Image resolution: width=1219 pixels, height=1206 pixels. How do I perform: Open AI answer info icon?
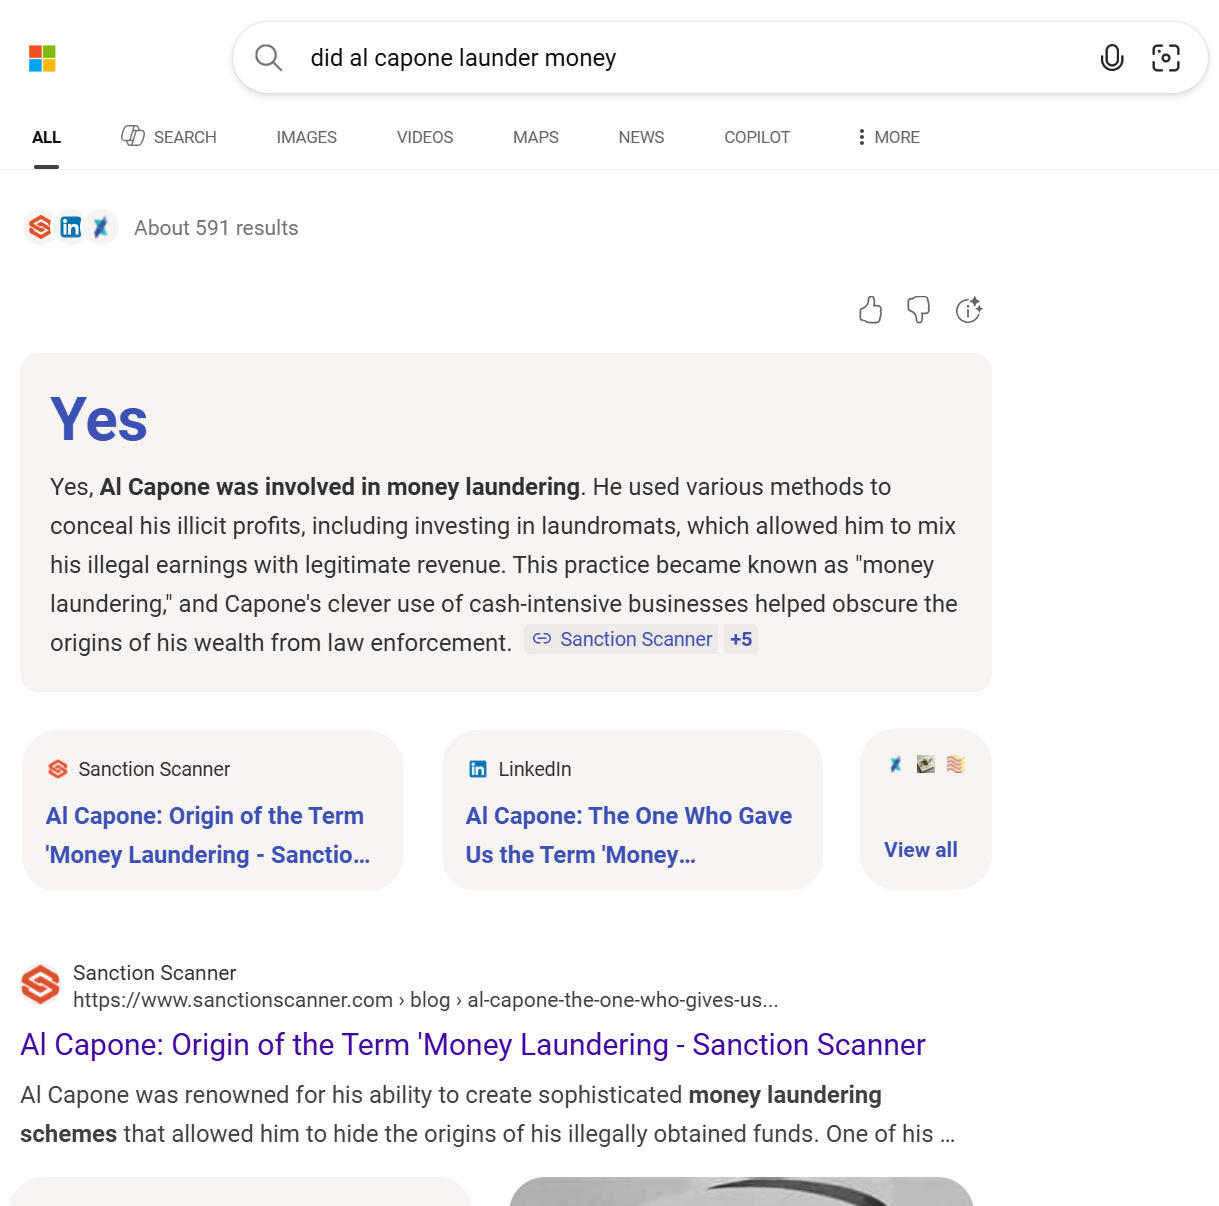tap(968, 310)
